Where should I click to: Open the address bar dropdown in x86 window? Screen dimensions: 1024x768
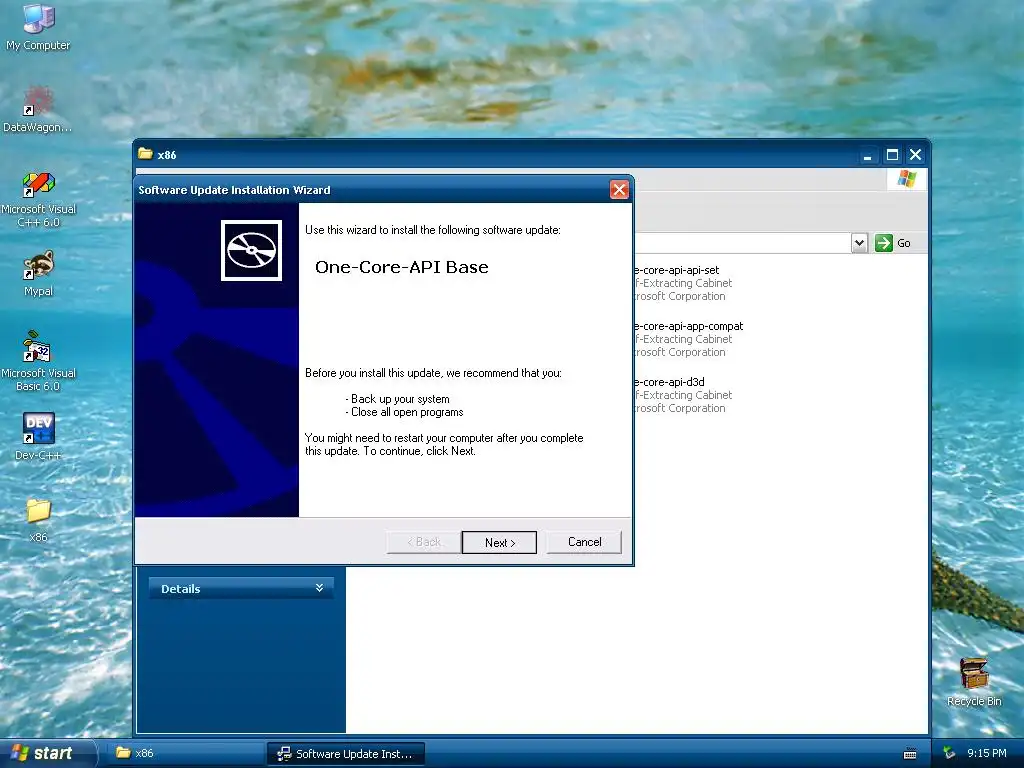point(859,243)
